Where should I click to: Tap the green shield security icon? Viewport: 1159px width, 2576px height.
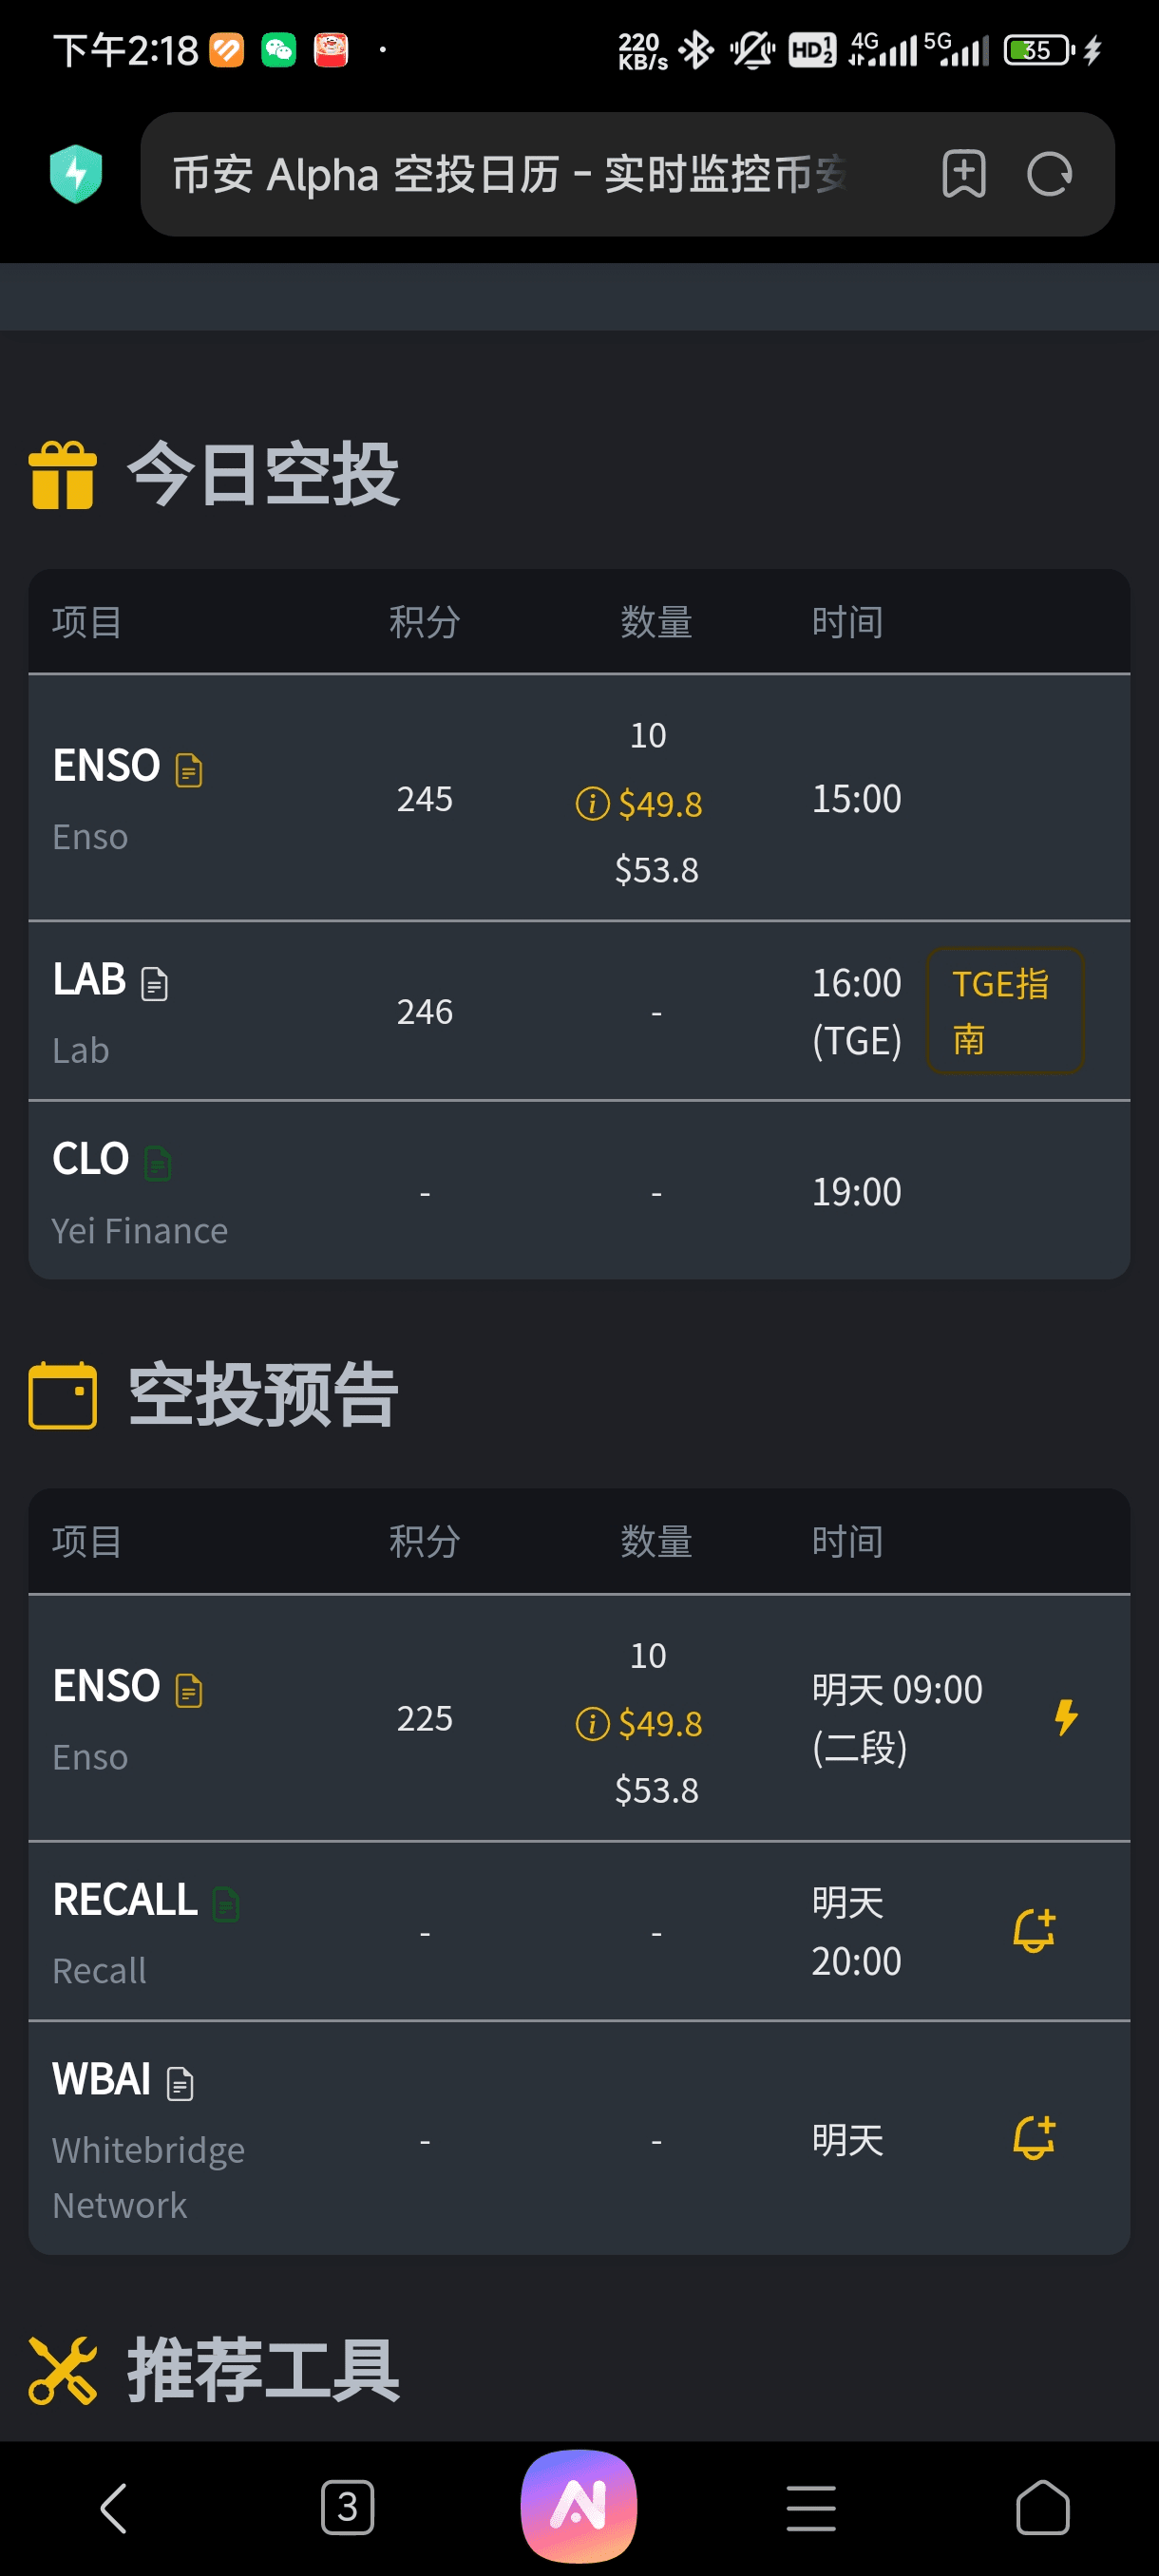tap(76, 174)
